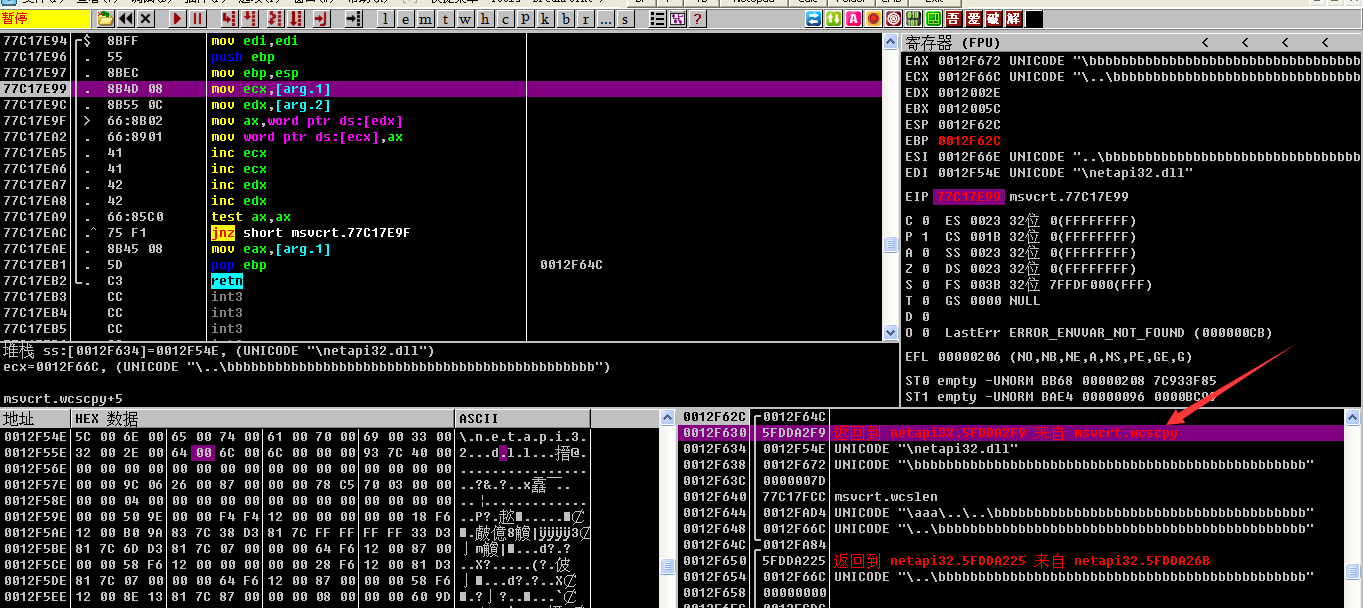1363x608 pixels.
Task: Click the Open file folder icon
Action: click(x=105, y=19)
